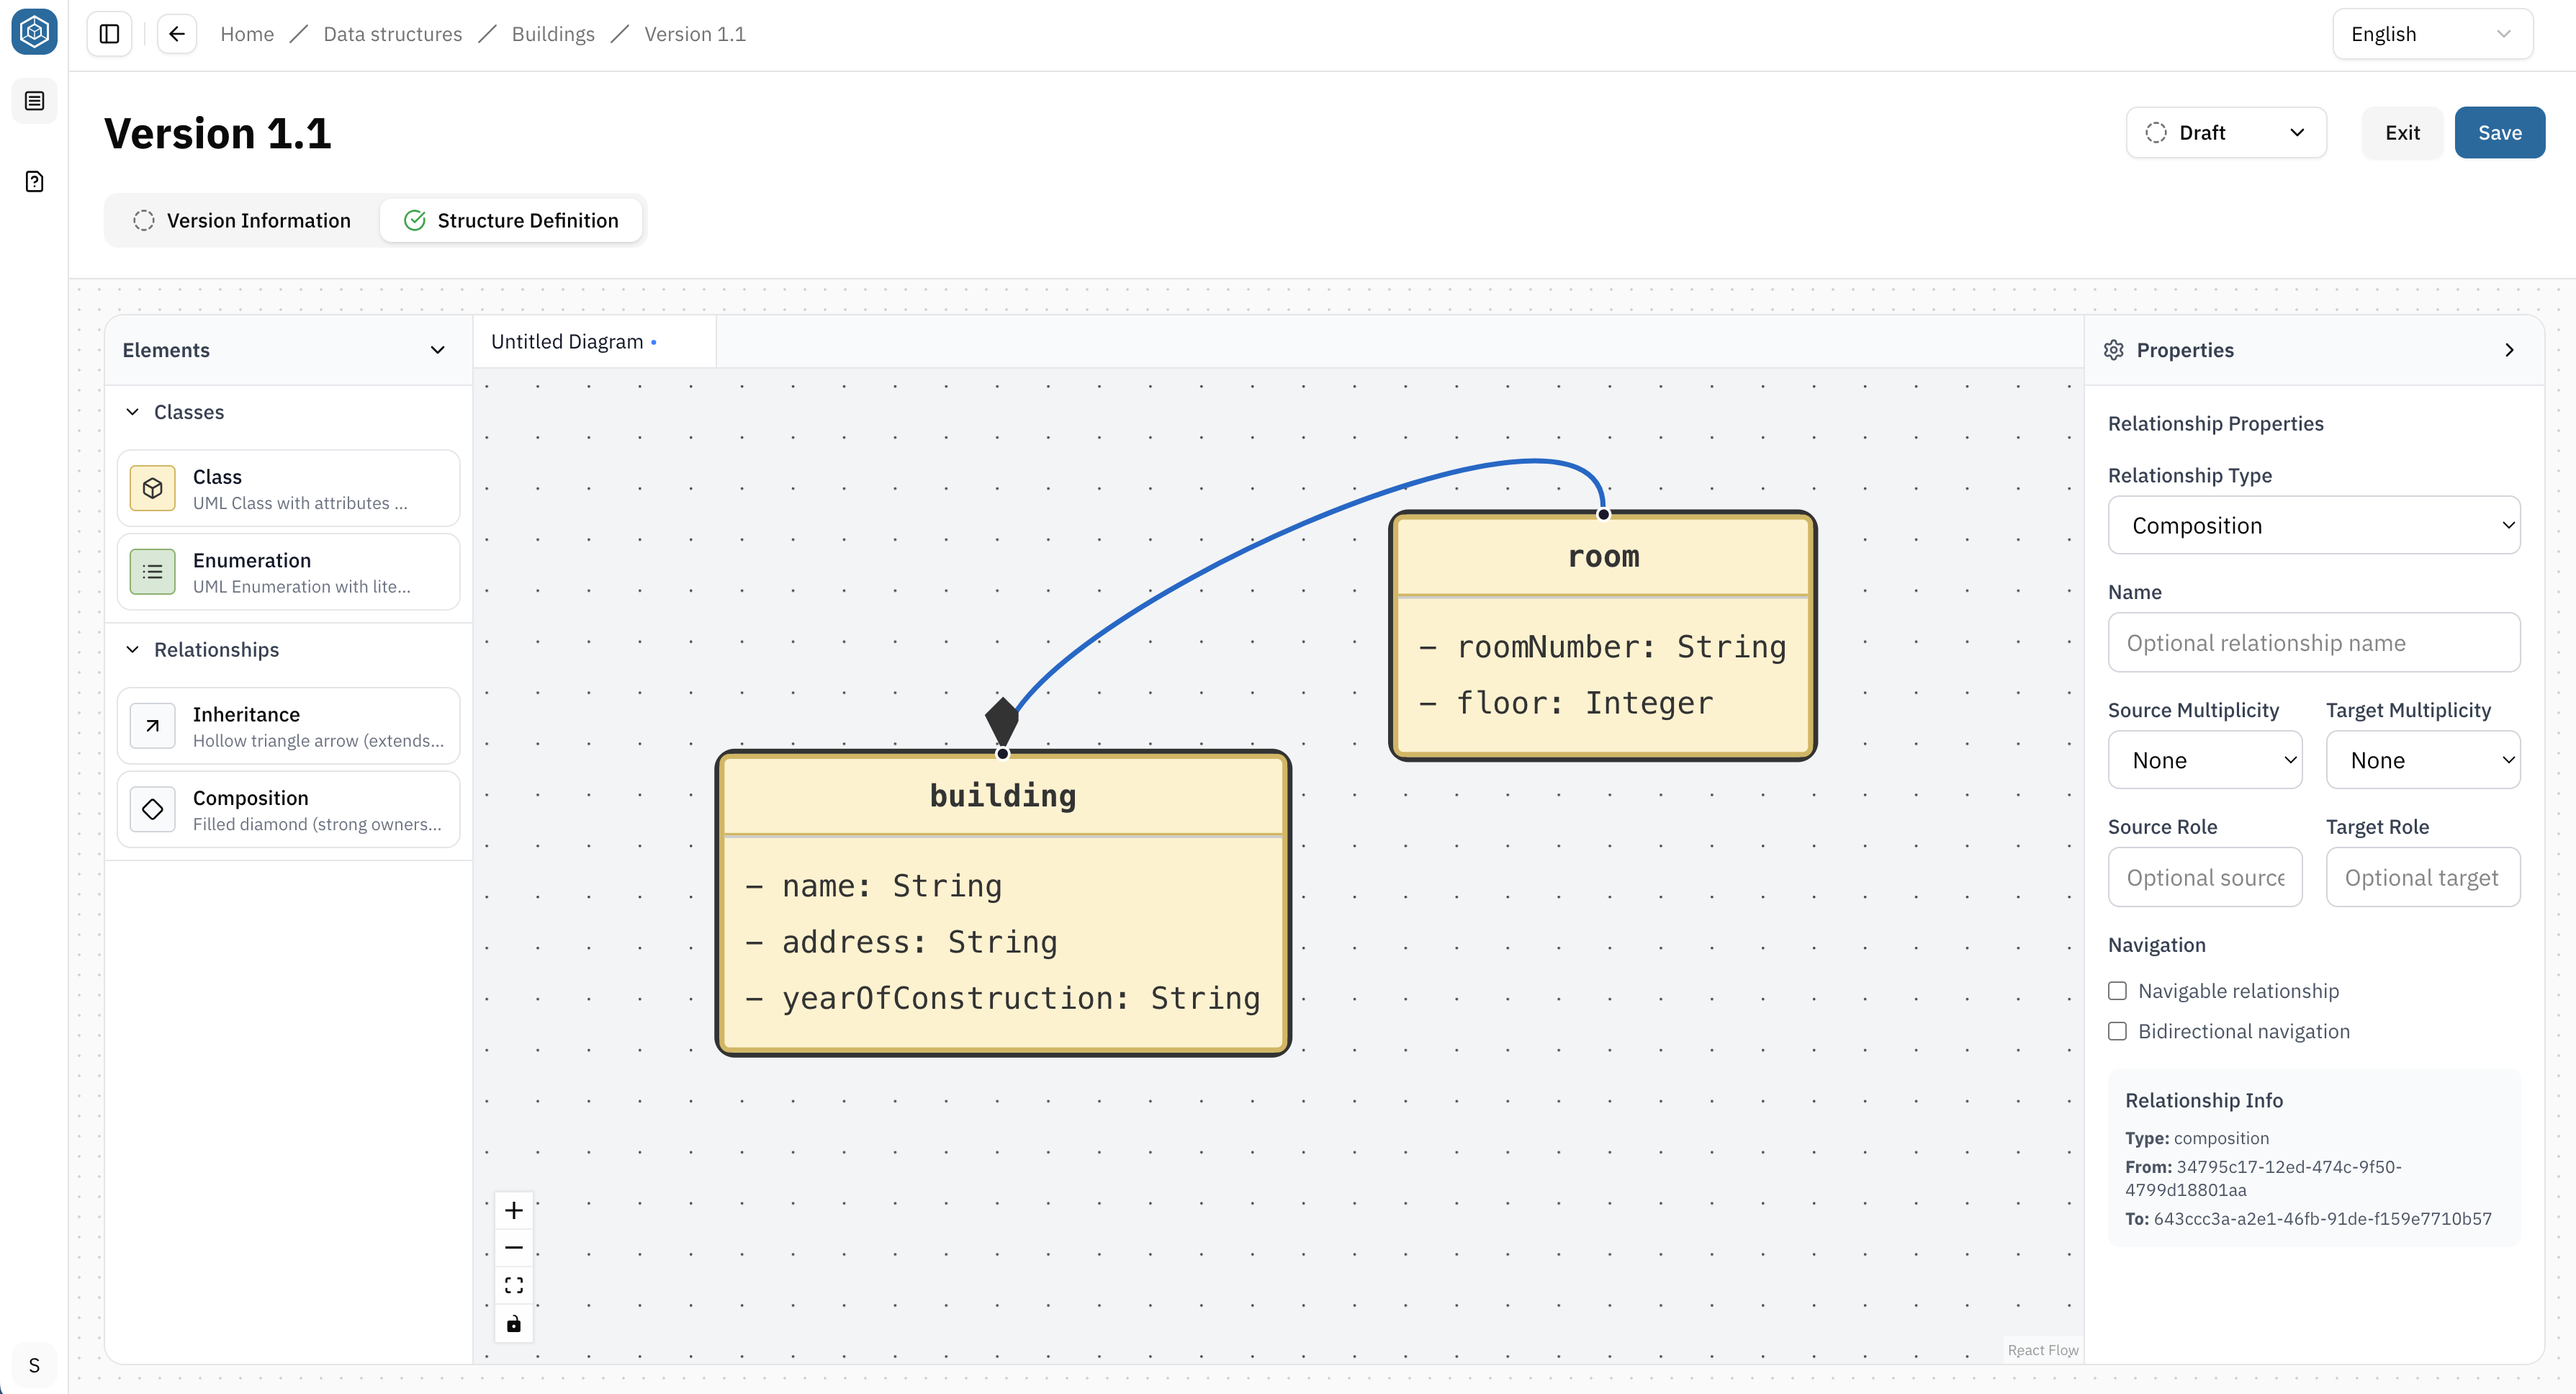
Task: Click the Enumeration list icon
Action: click(152, 572)
